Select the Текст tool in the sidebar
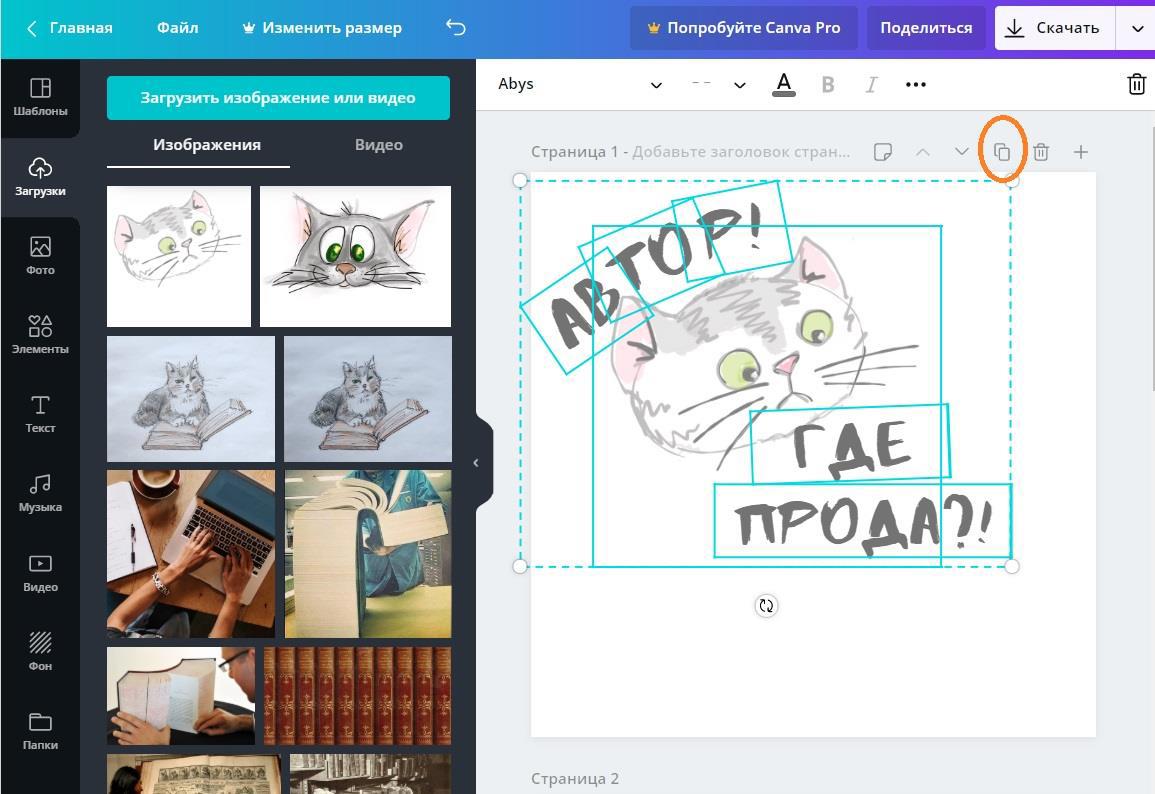Image resolution: width=1155 pixels, height=794 pixels. 40,414
